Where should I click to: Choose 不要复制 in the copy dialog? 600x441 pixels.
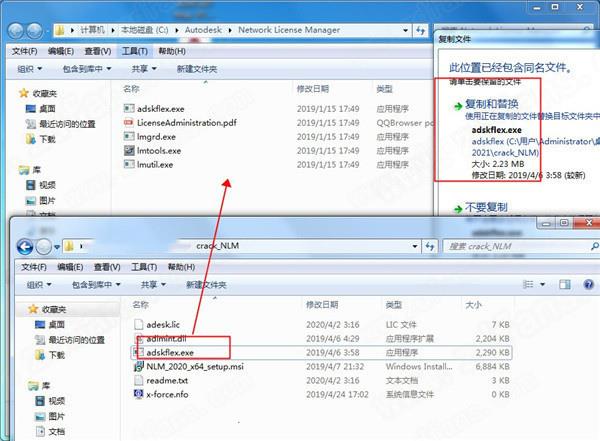[486, 207]
